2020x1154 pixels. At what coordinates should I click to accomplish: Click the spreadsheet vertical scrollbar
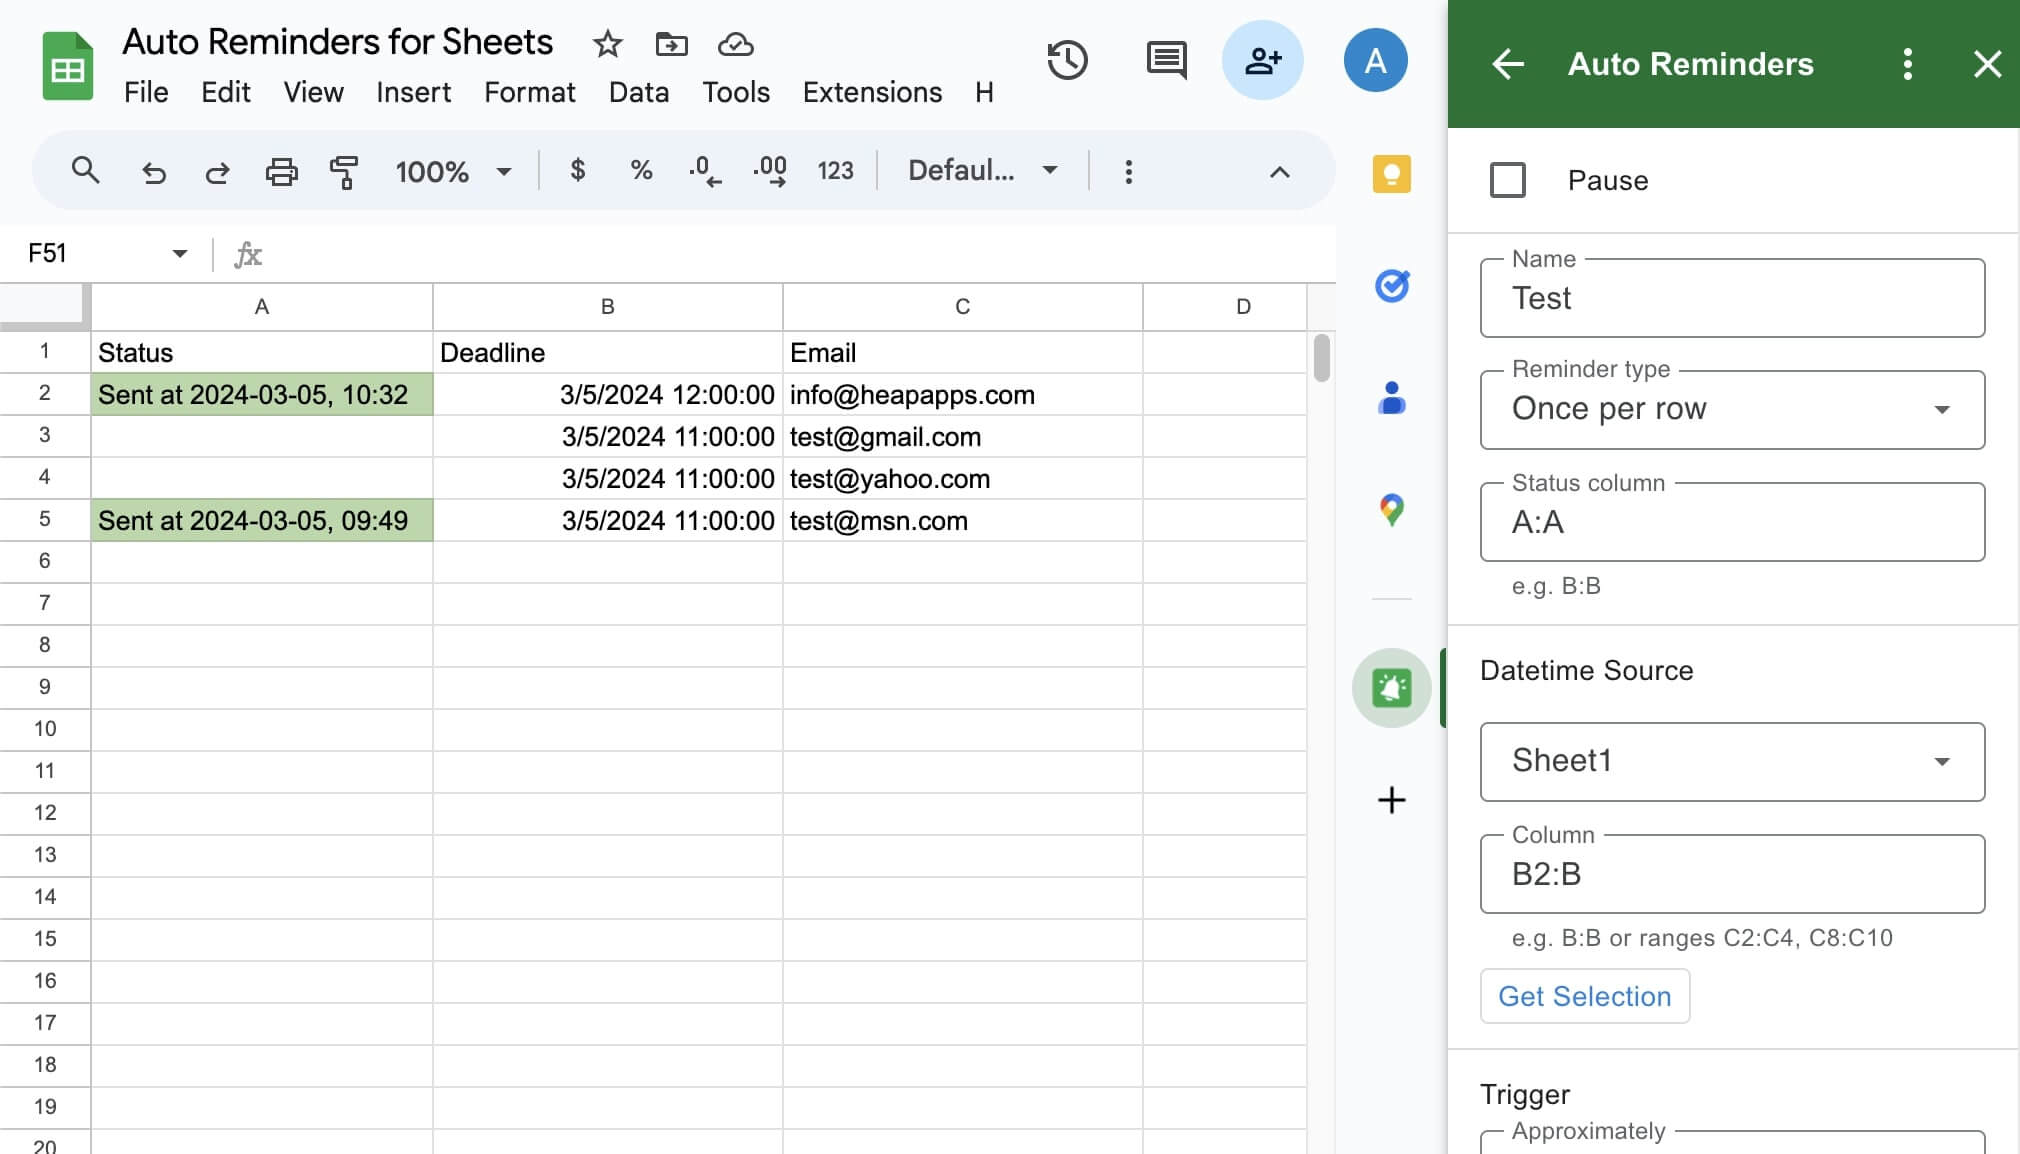click(1321, 358)
